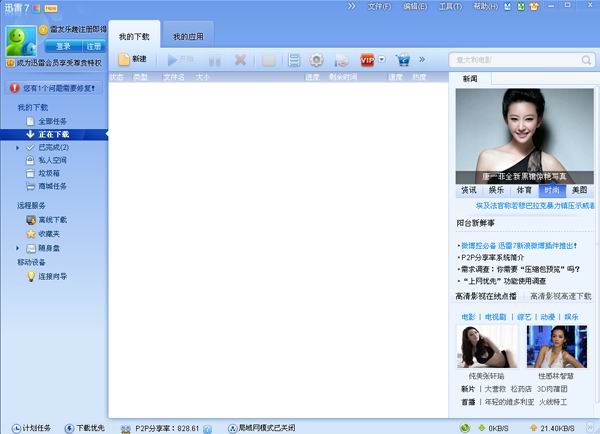Screen dimensions: 600x434
Task: Click the red VIP icon in toolbar
Action: click(366, 60)
